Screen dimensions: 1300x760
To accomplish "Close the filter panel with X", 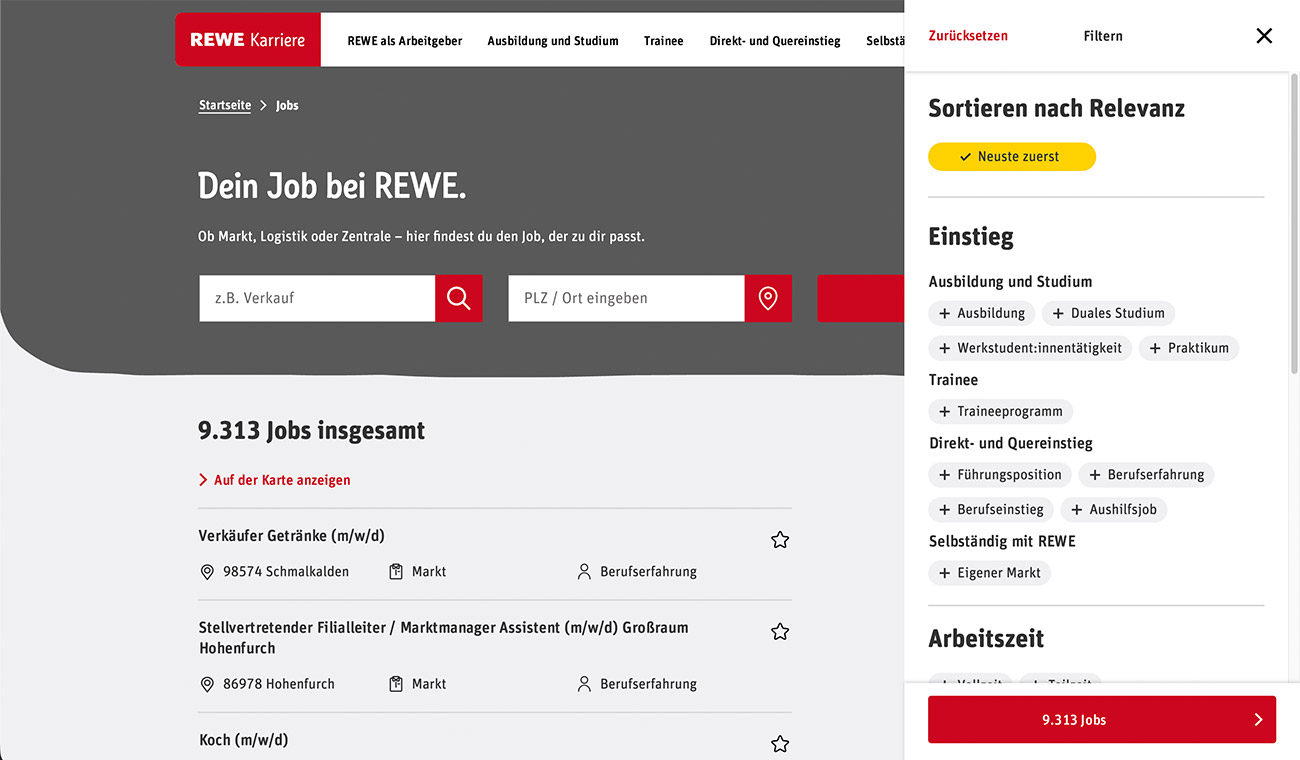I will click(x=1264, y=36).
